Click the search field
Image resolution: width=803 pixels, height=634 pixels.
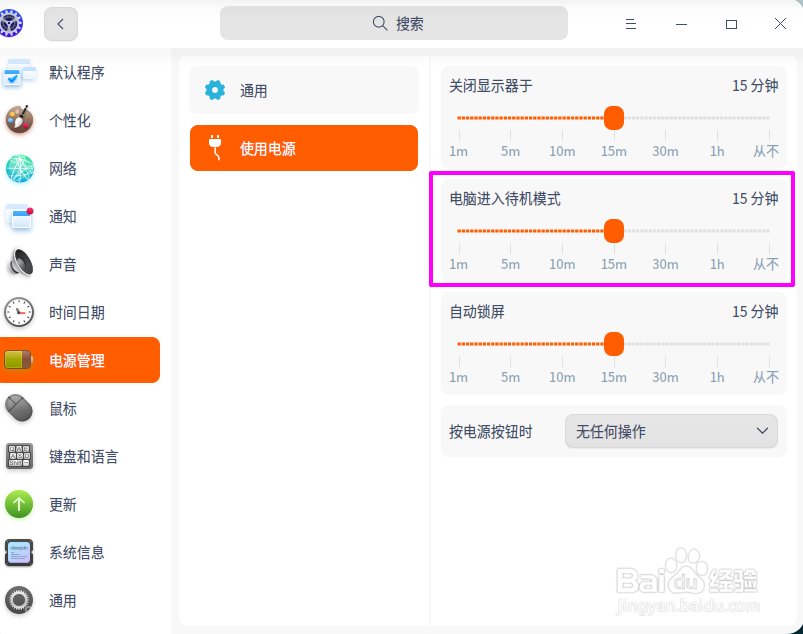tap(393, 23)
